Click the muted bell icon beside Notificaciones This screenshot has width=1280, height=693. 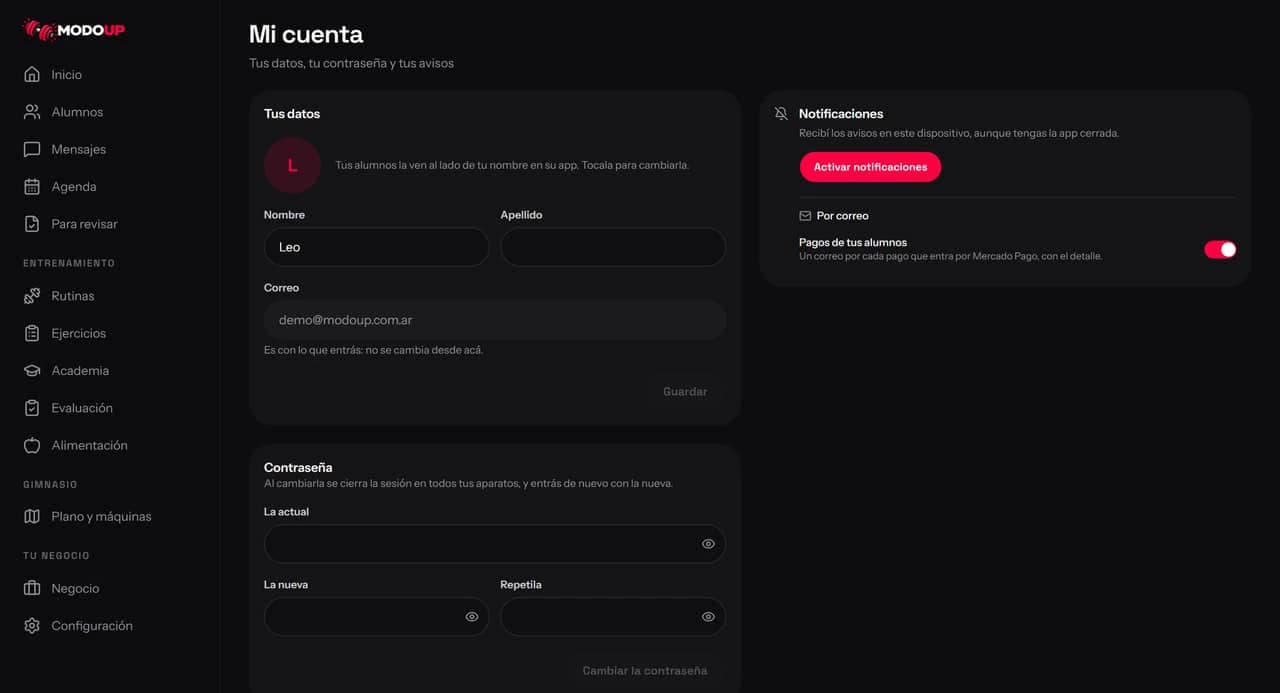(782, 114)
